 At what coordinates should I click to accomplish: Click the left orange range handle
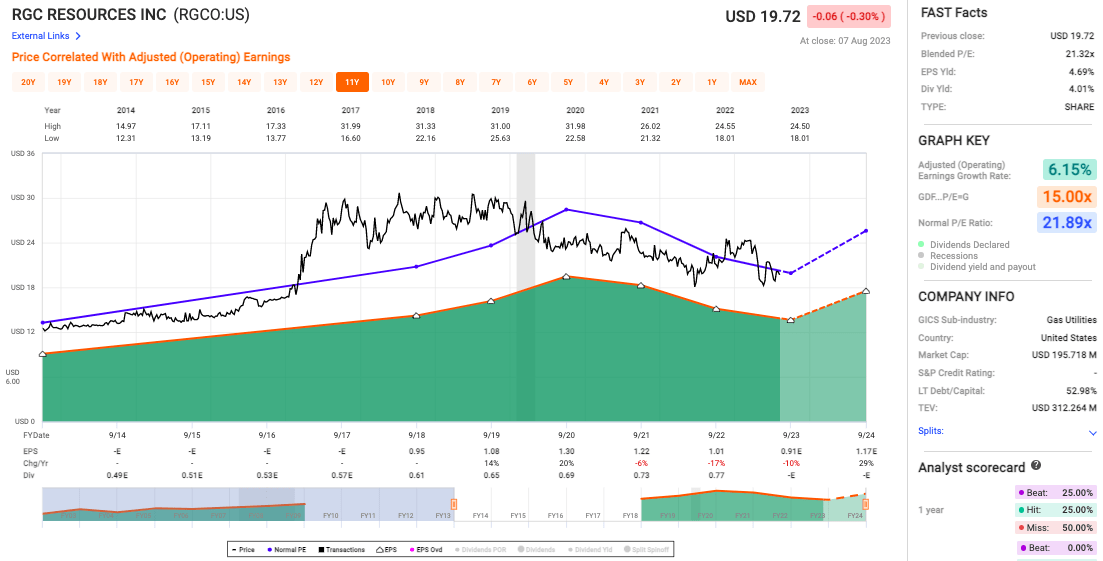(x=454, y=504)
